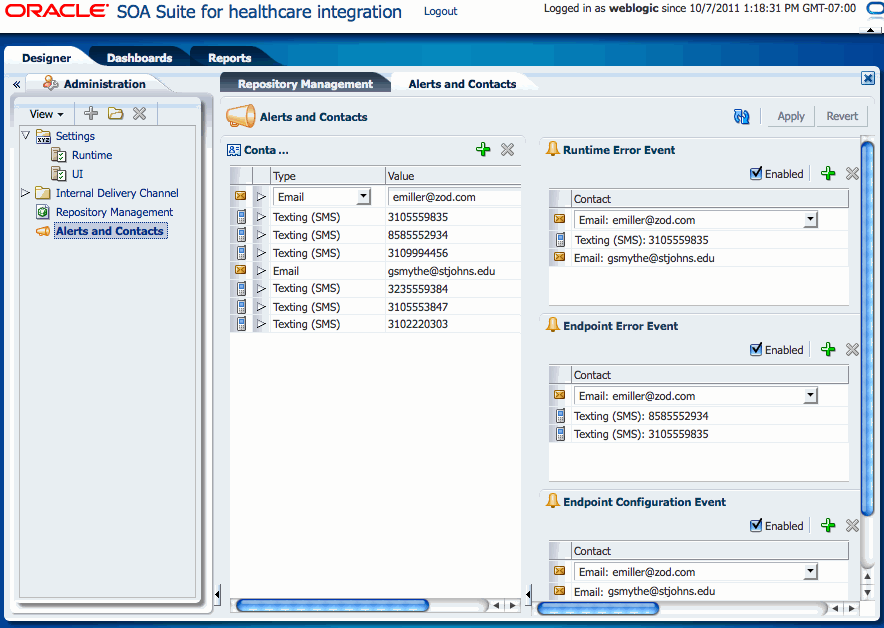
Task: Toggle Enabled for Endpoint Error Event
Action: pyautogui.click(x=757, y=350)
